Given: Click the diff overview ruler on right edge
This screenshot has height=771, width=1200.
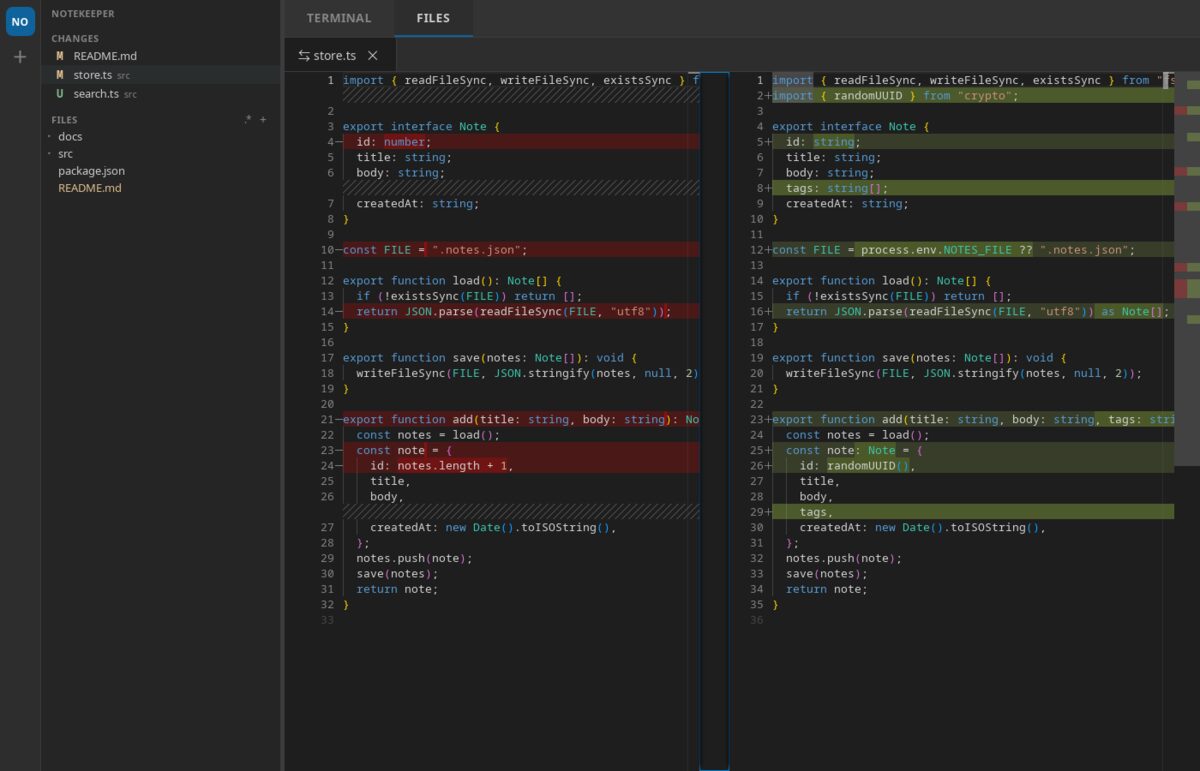Looking at the screenshot, I should coord(1187,420).
